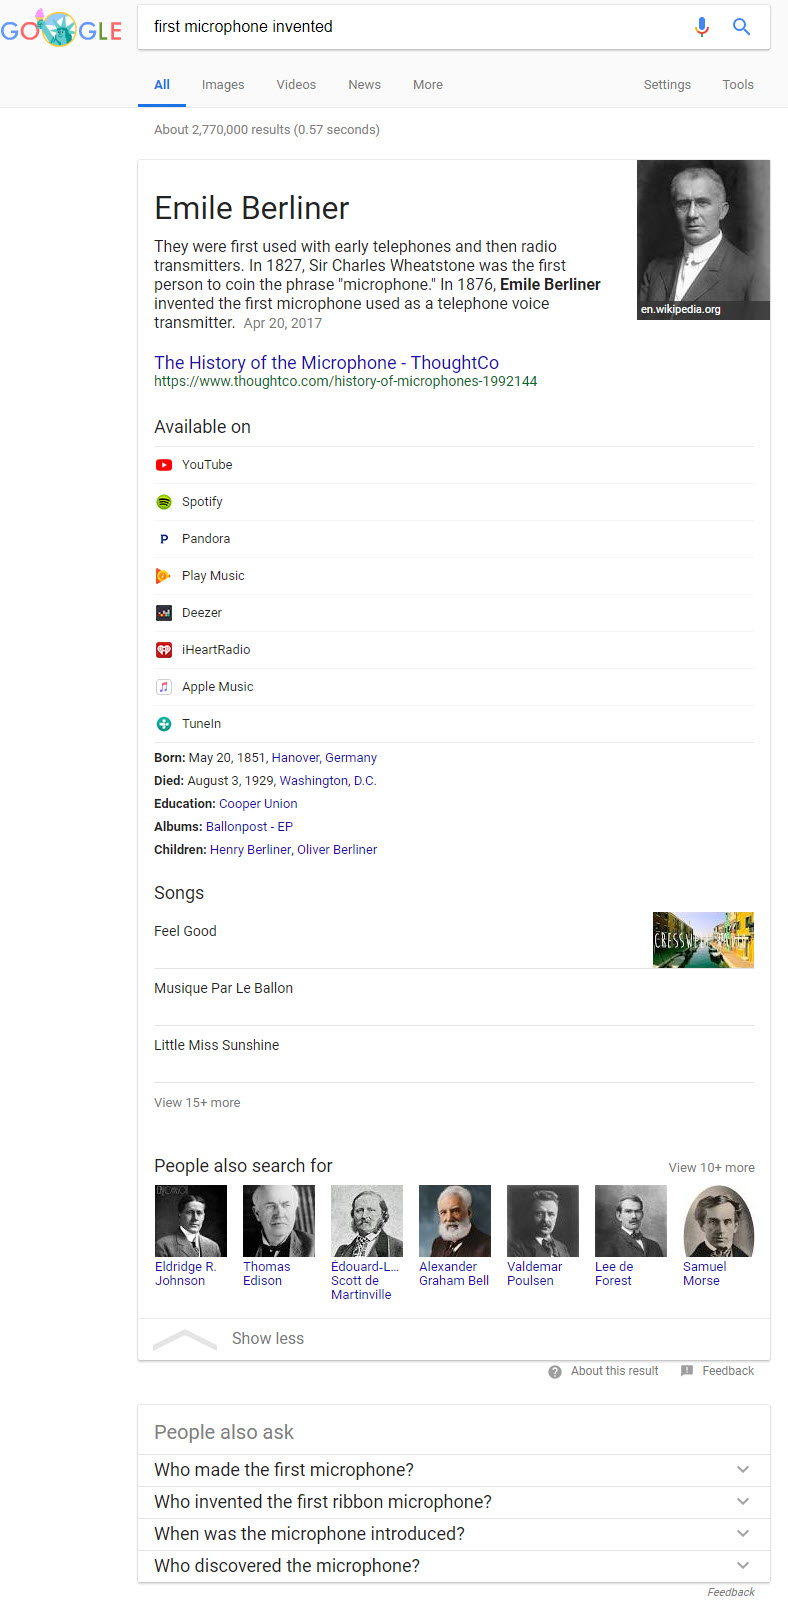This screenshot has height=1606, width=788.
Task: Click the Google doodle logo
Action: 61,28
